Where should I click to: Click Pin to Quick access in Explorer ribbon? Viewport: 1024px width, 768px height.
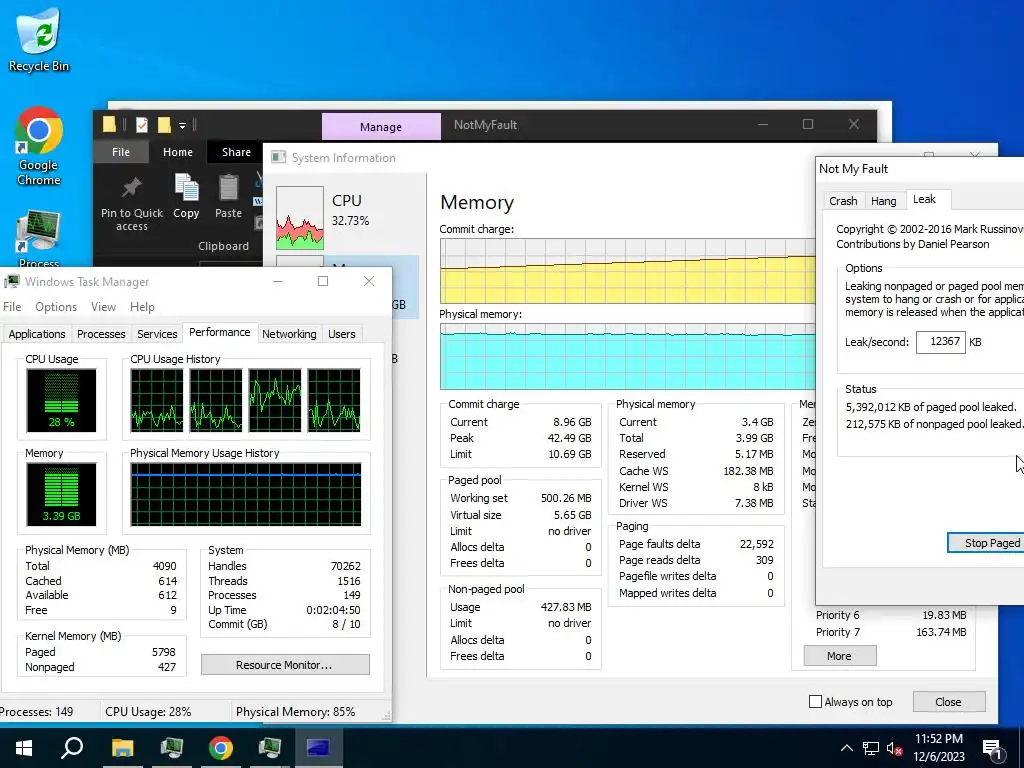coord(132,203)
